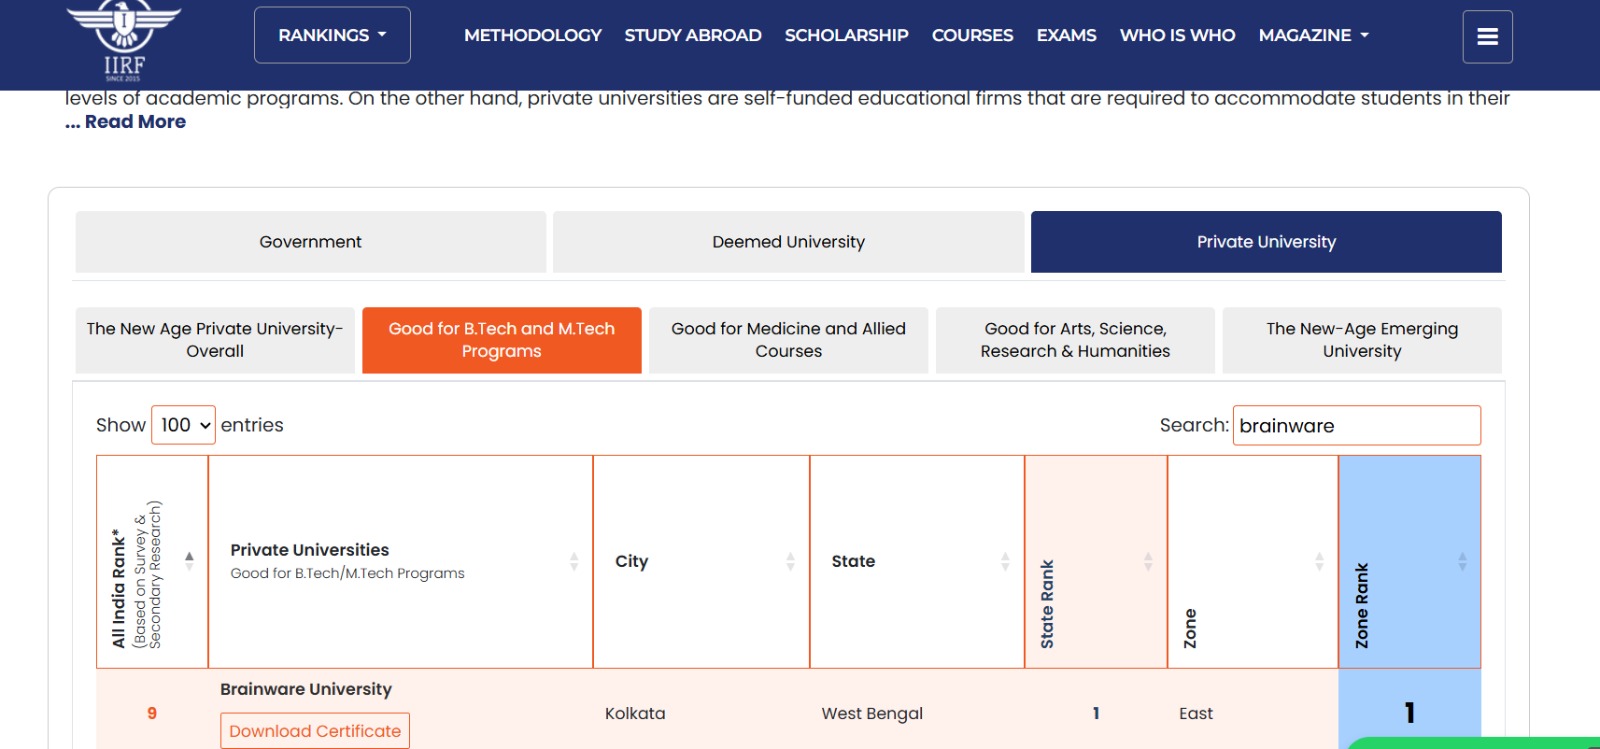Screen dimensions: 1600x749
Task: Open the Show entries count dropdown
Action: pyautogui.click(x=183, y=425)
